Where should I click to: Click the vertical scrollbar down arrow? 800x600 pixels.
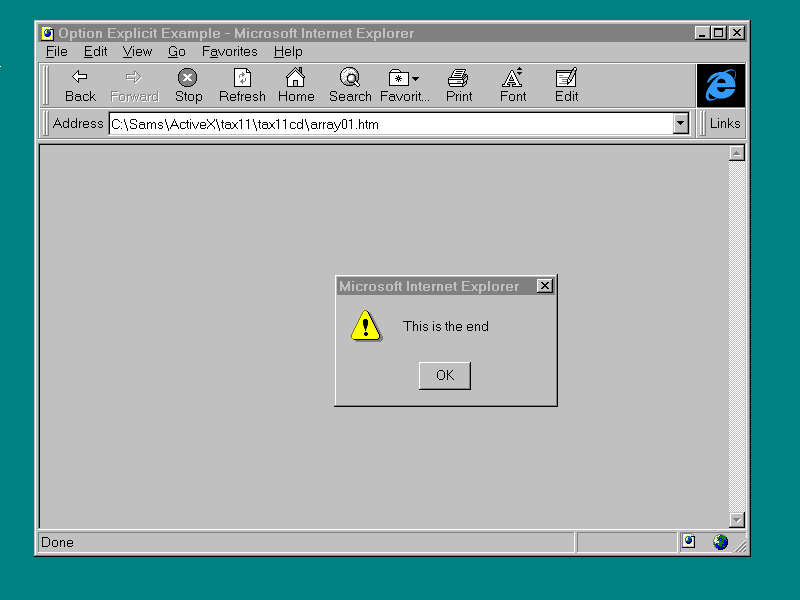[x=737, y=520]
